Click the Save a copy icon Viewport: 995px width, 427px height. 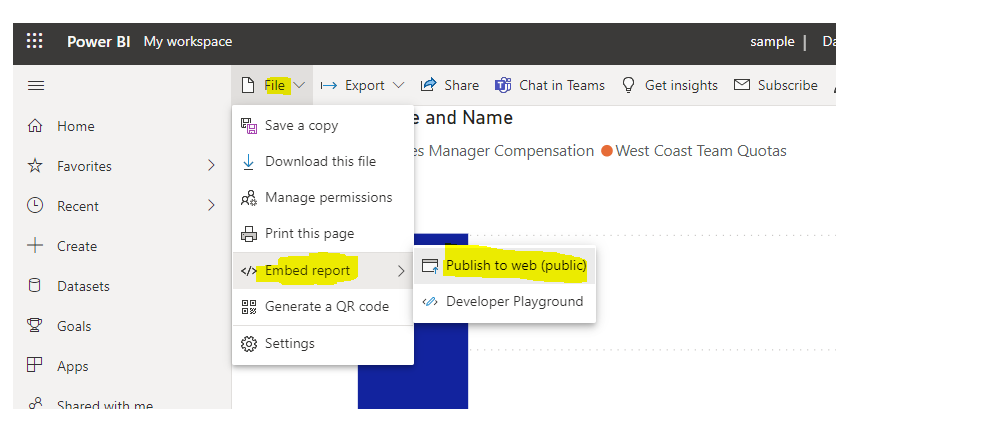(x=249, y=126)
